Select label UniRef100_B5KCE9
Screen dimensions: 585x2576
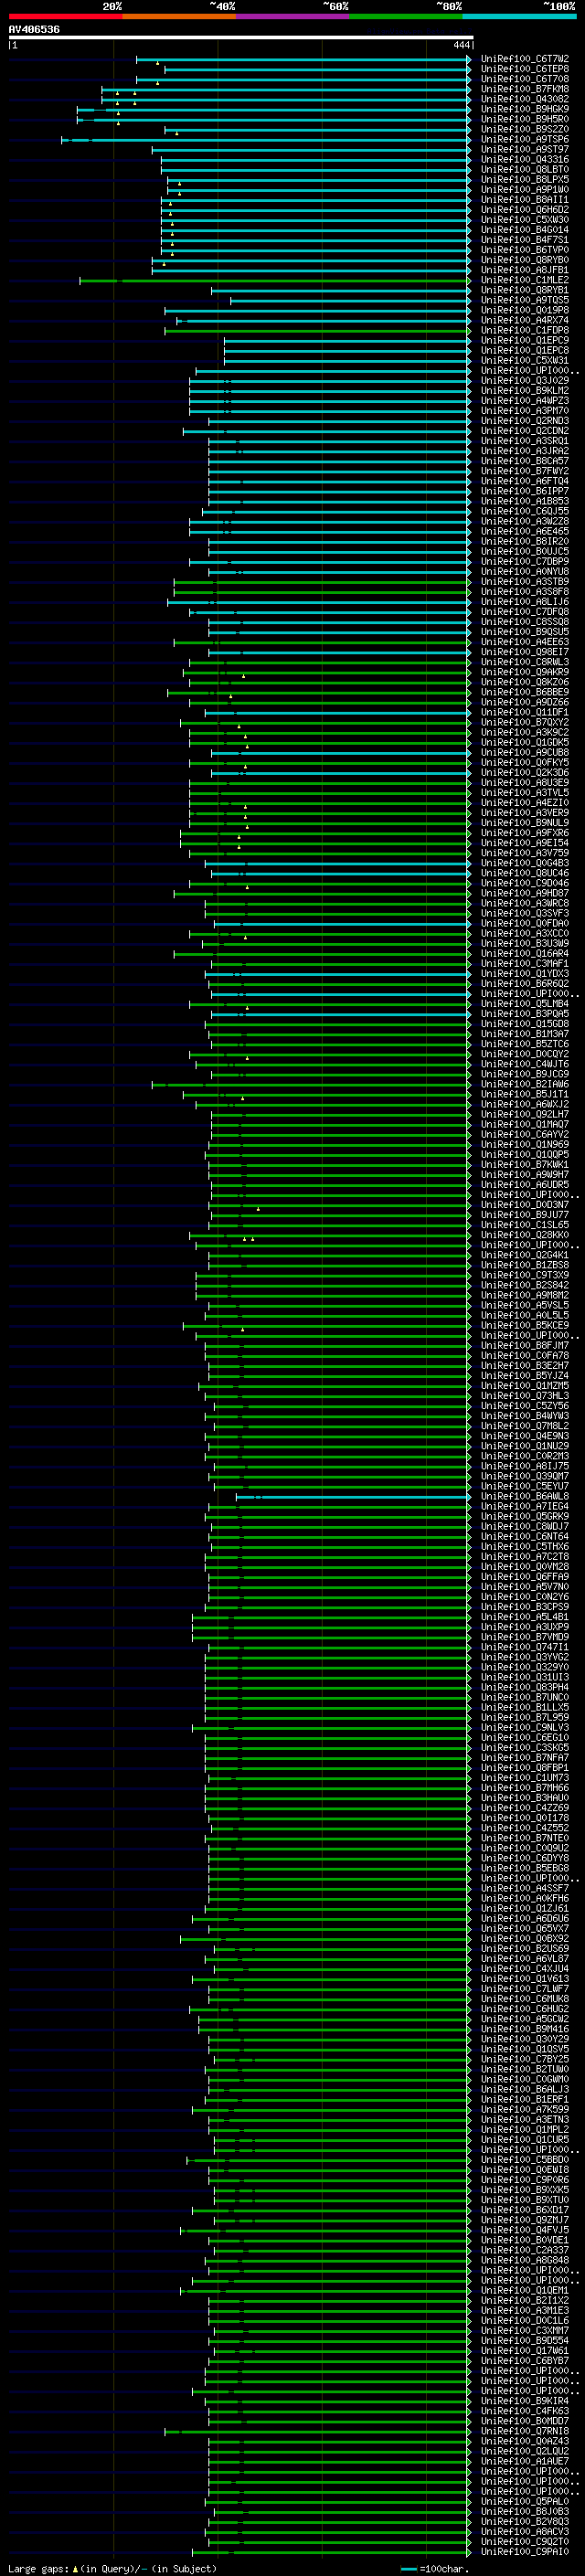point(525,1325)
